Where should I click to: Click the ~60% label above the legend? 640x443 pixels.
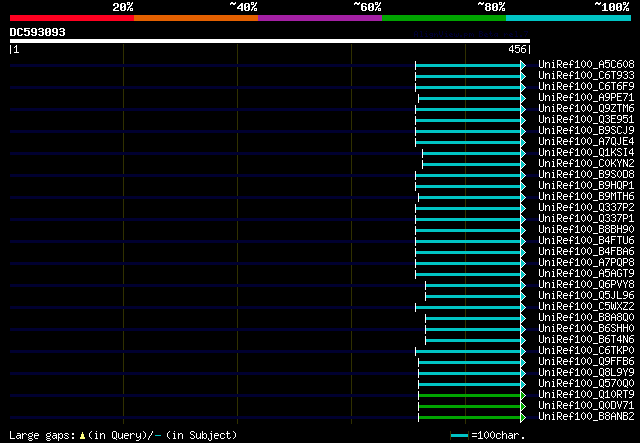tap(367, 7)
